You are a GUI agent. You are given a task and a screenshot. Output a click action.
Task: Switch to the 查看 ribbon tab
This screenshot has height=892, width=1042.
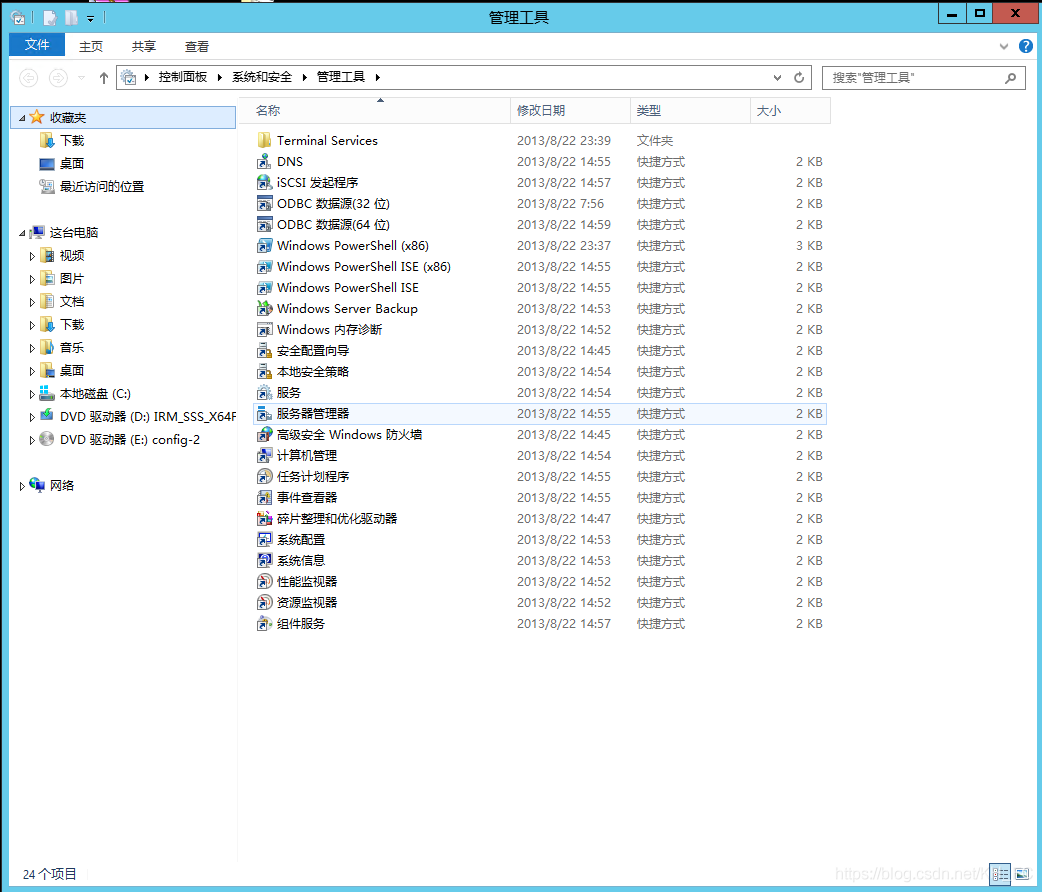point(196,46)
